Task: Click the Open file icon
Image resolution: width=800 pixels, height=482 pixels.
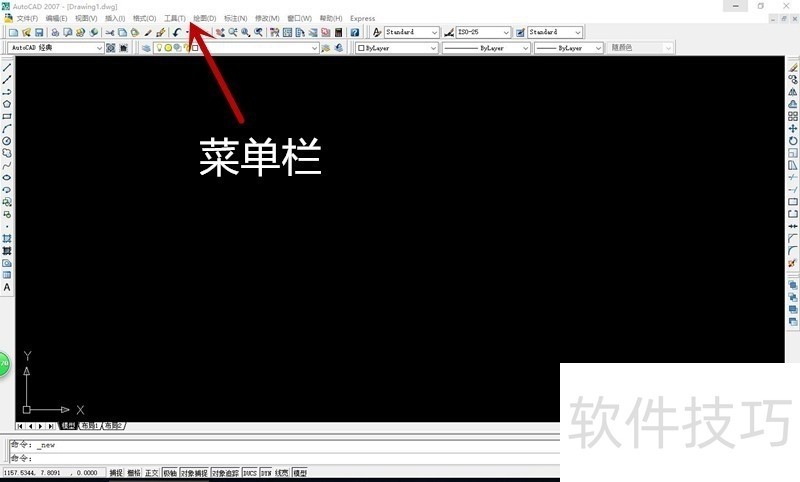Action: pyautogui.click(x=26, y=32)
